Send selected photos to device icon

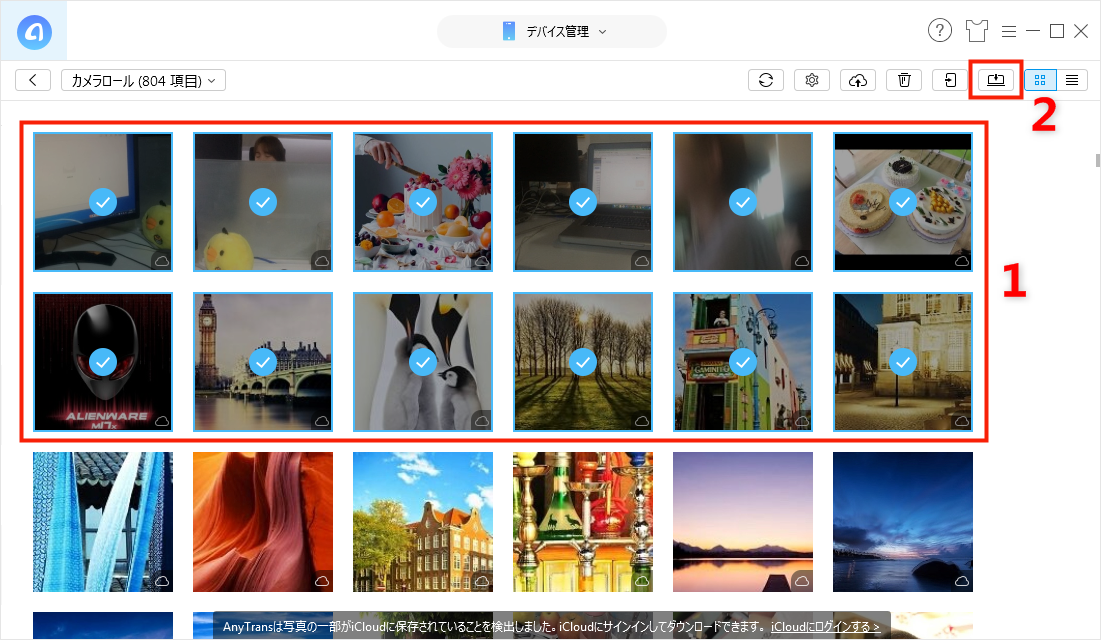click(950, 80)
